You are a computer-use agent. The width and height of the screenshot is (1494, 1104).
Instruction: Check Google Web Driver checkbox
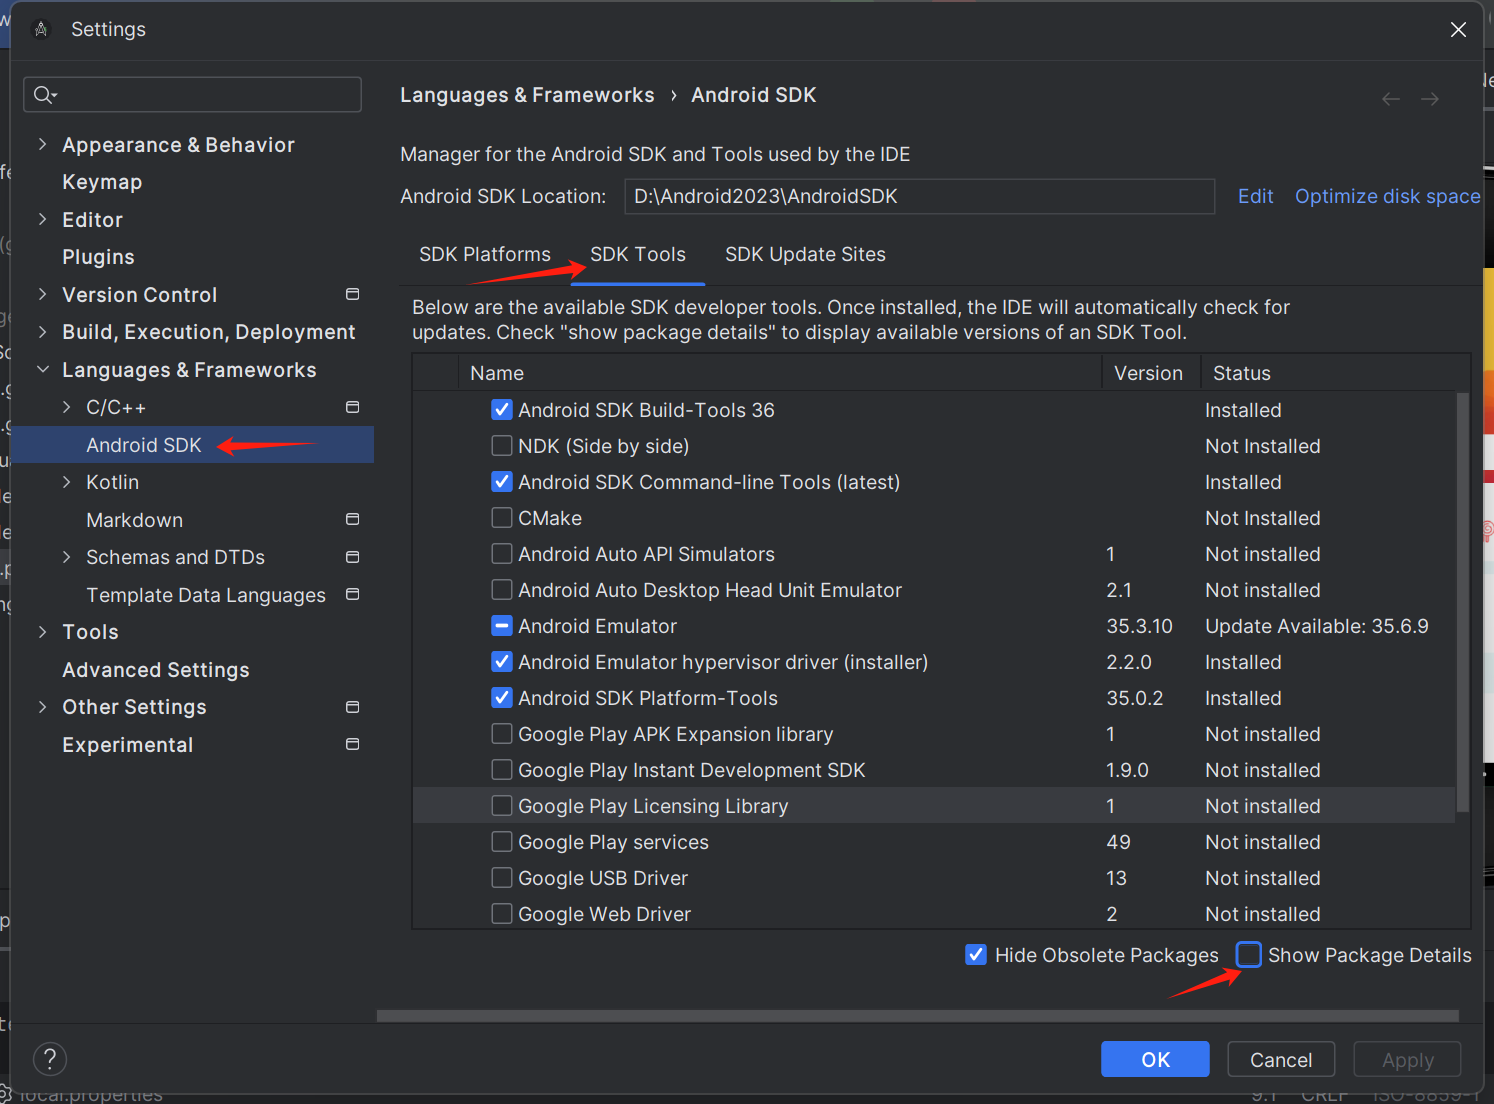coord(502,914)
